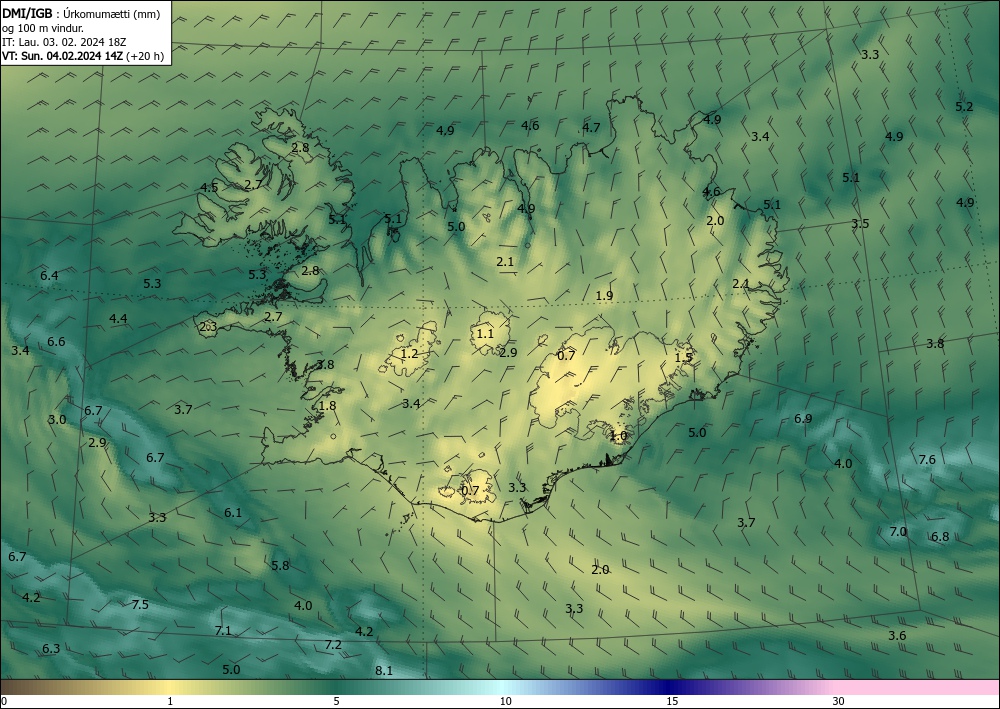Click the 6.3 value in the bottom-left
This screenshot has height=709, width=1000.
pyautogui.click(x=51, y=648)
